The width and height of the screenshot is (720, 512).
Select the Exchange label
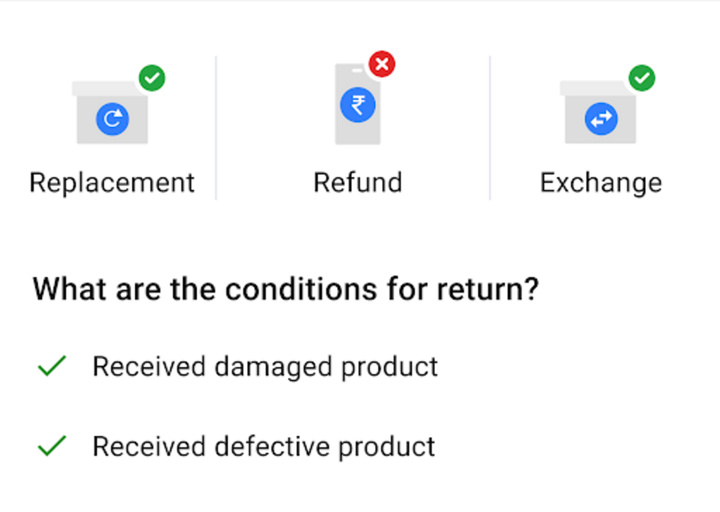click(601, 183)
